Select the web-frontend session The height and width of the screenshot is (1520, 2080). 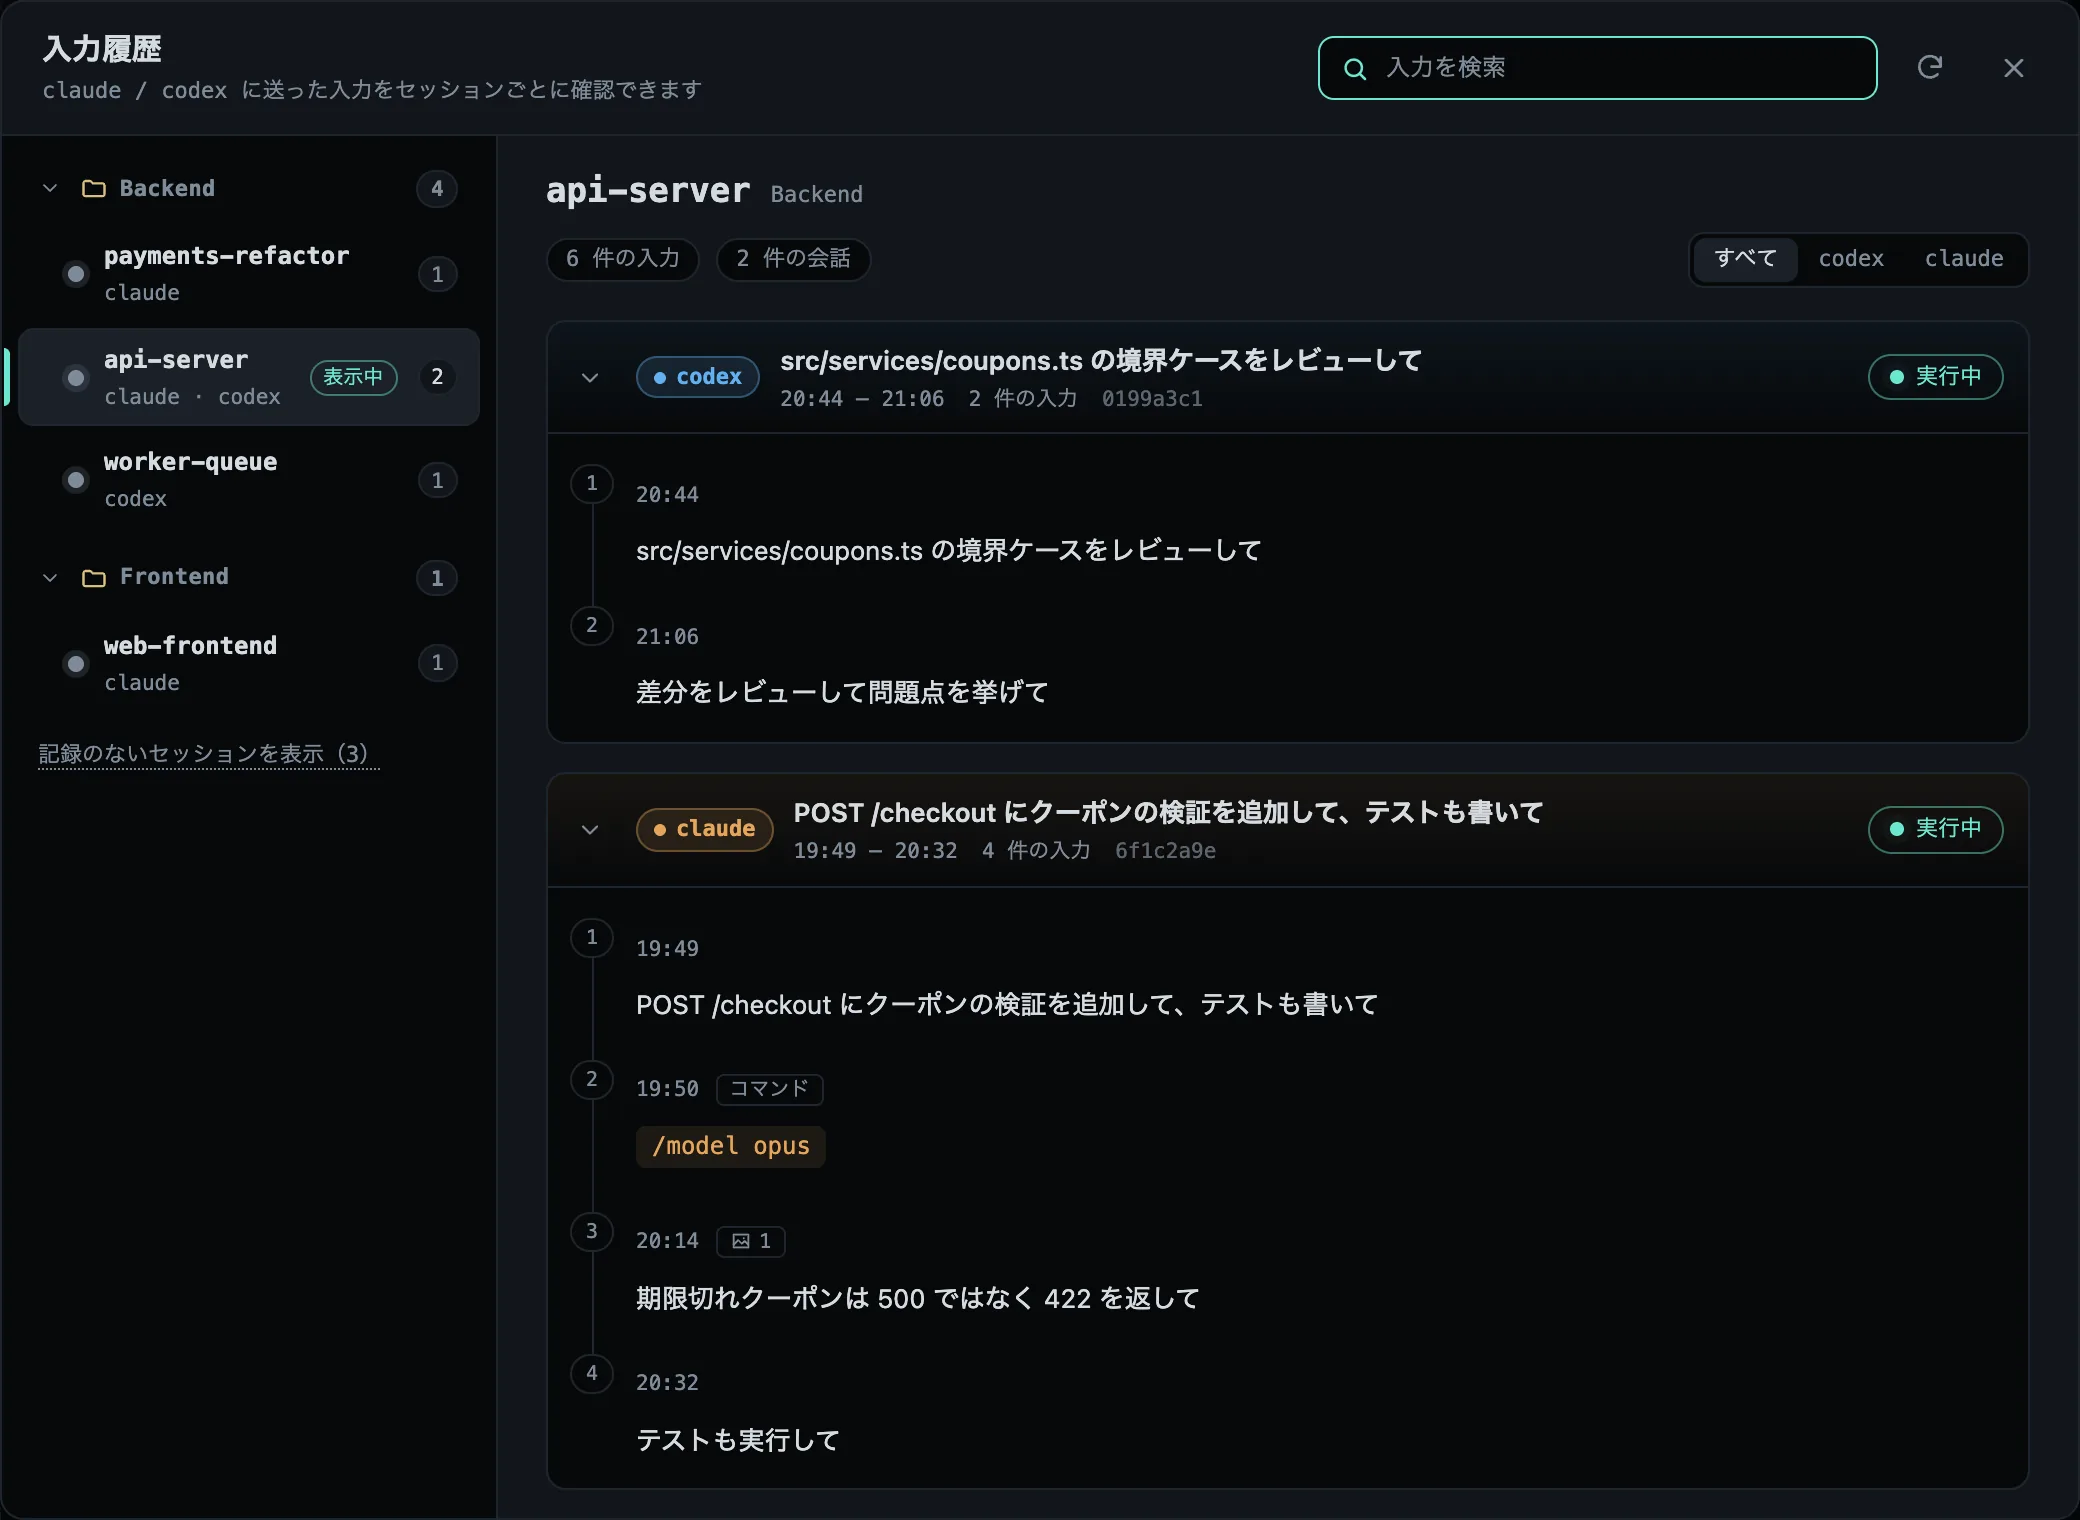tap(249, 663)
